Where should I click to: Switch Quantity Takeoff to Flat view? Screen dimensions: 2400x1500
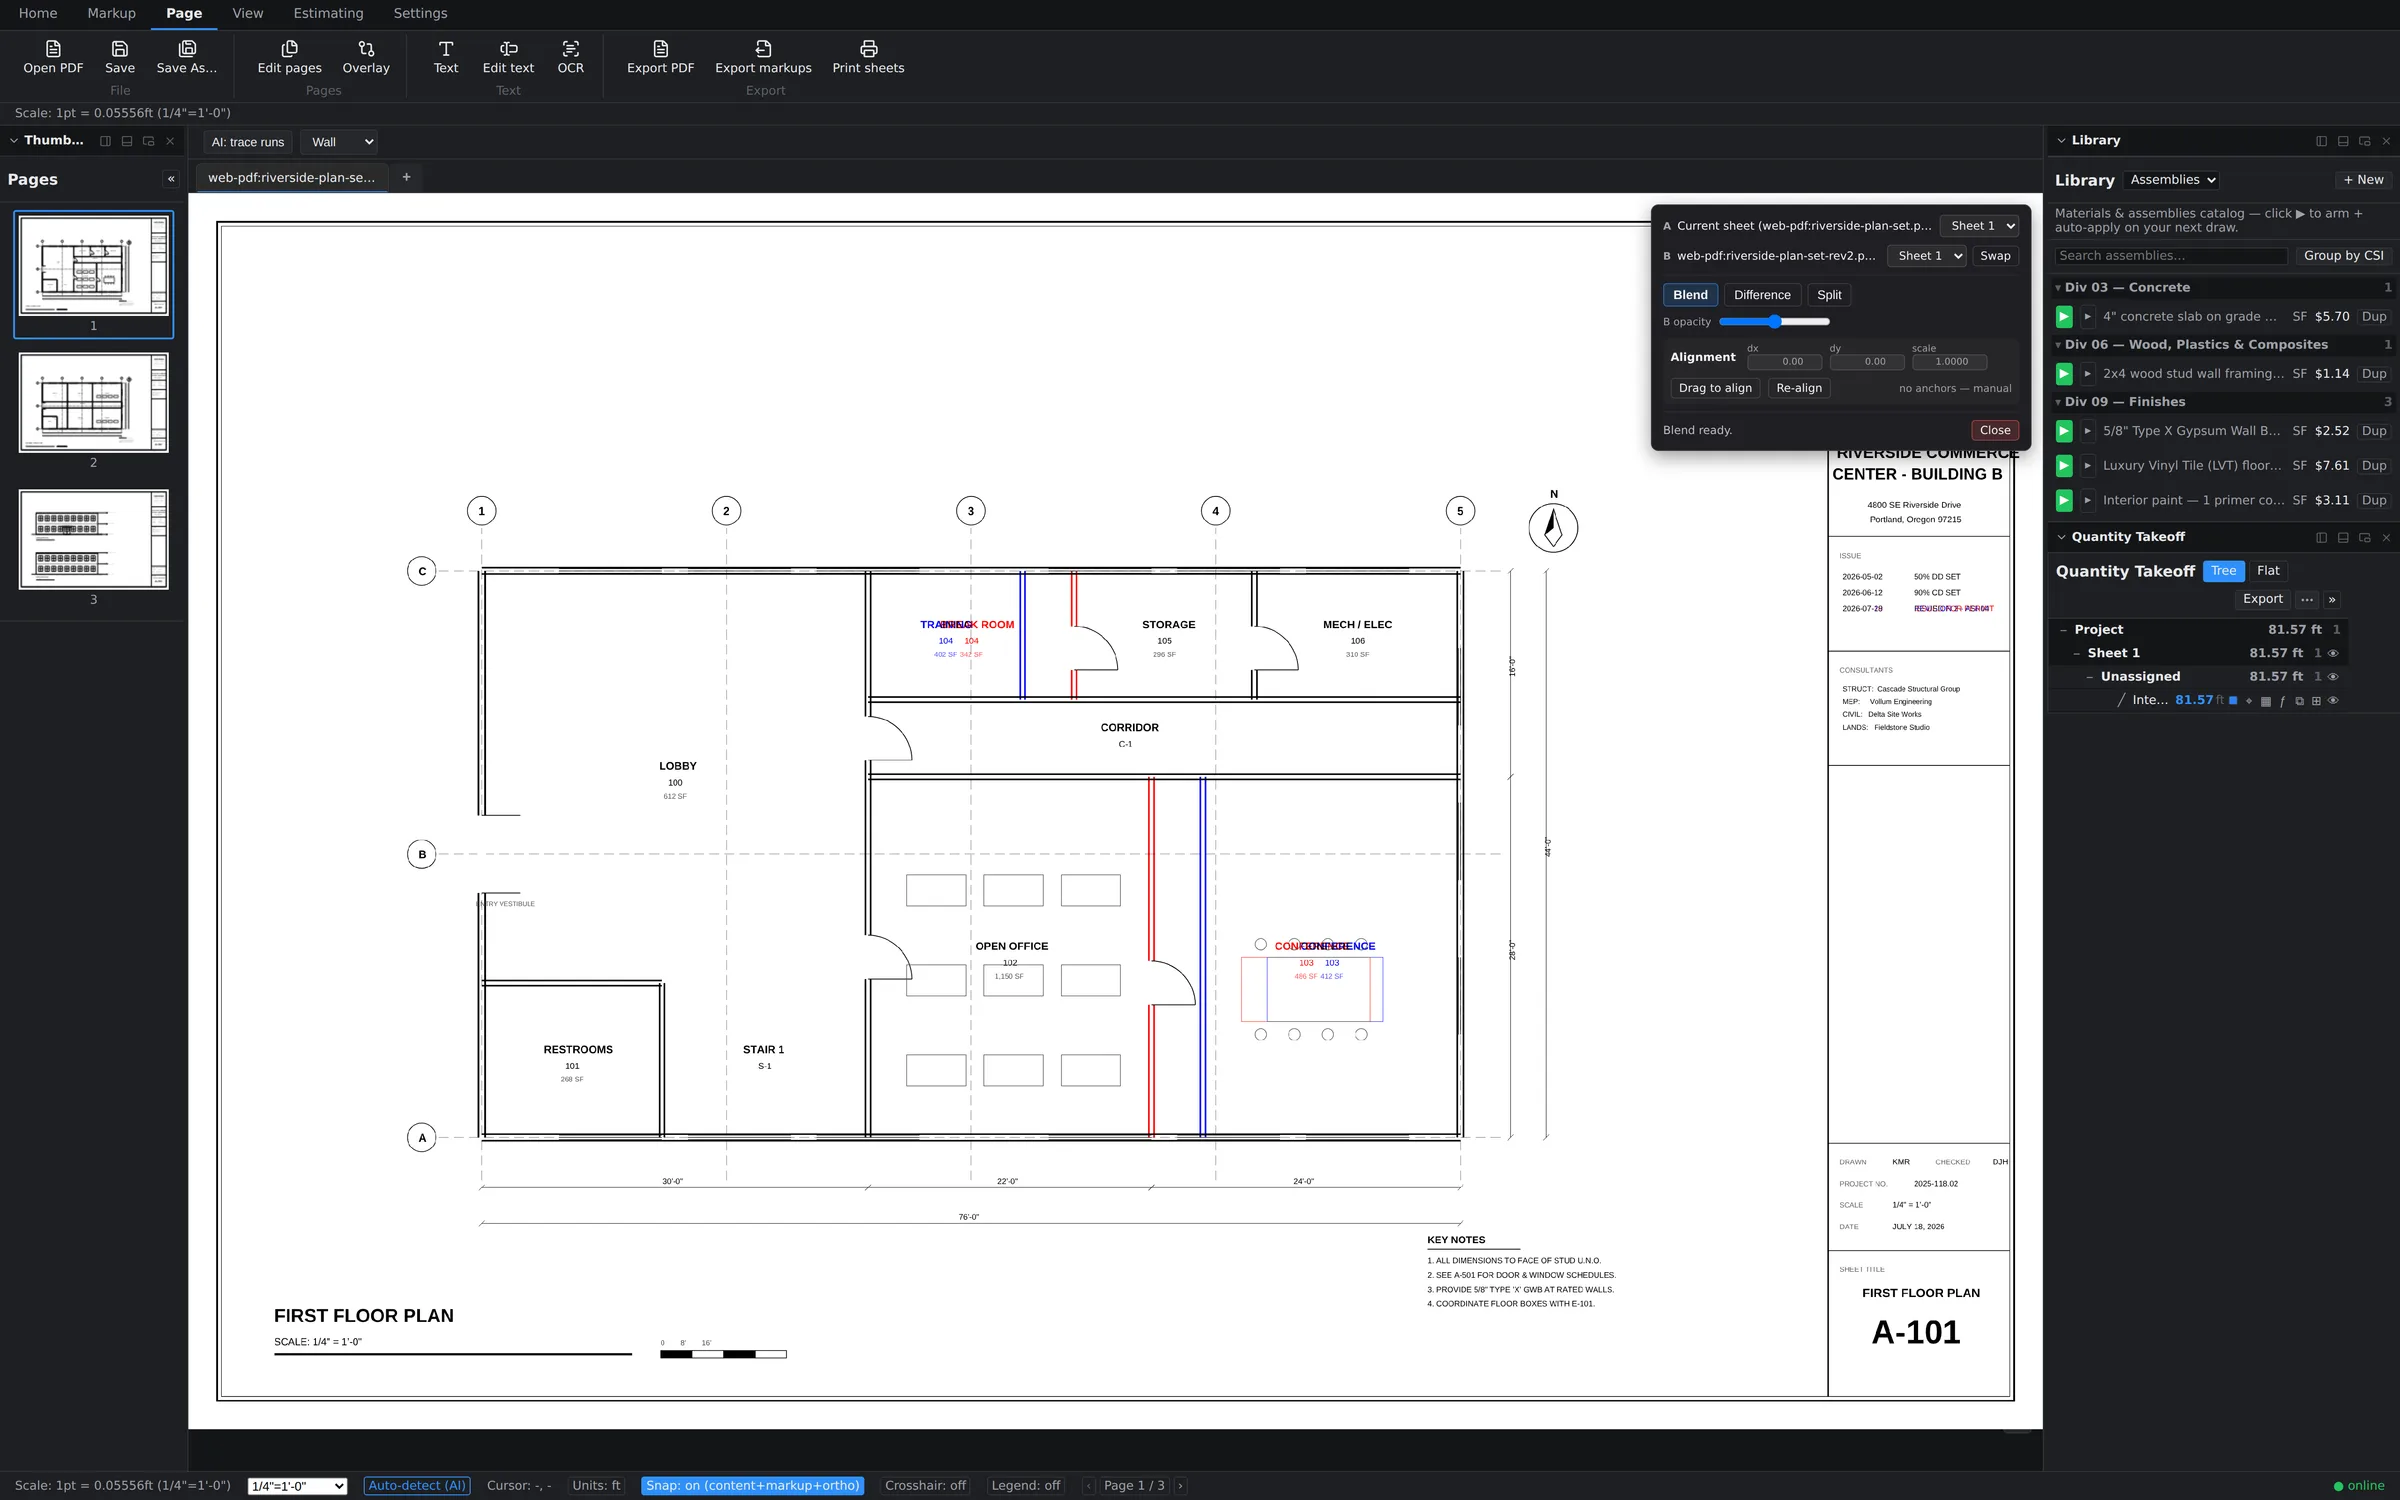pyautogui.click(x=2268, y=571)
